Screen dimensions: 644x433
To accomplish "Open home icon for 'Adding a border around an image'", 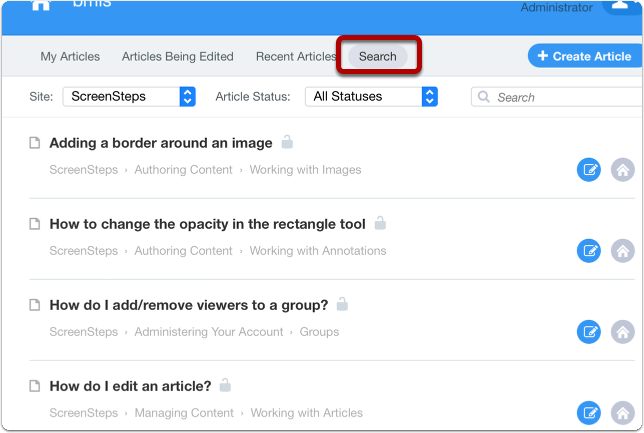I will [x=623, y=170].
